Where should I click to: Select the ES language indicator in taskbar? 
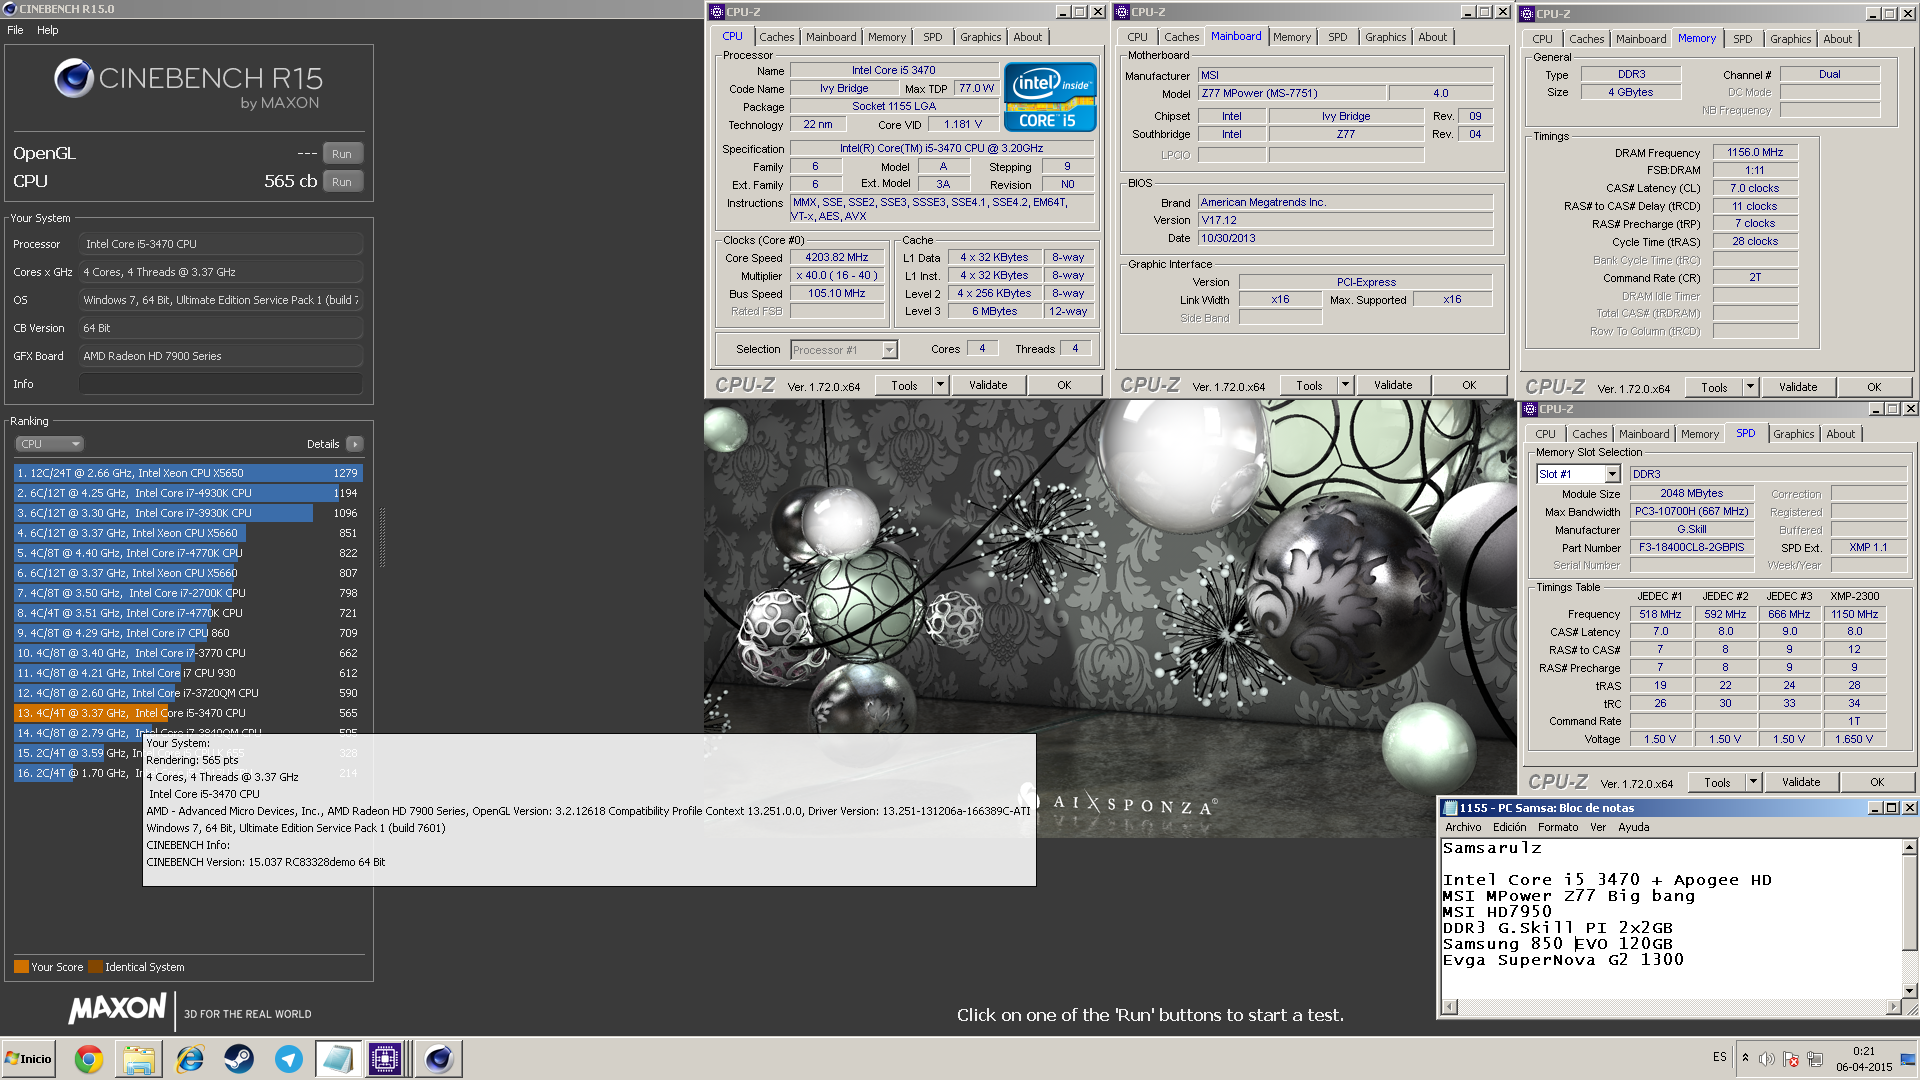1719,1057
